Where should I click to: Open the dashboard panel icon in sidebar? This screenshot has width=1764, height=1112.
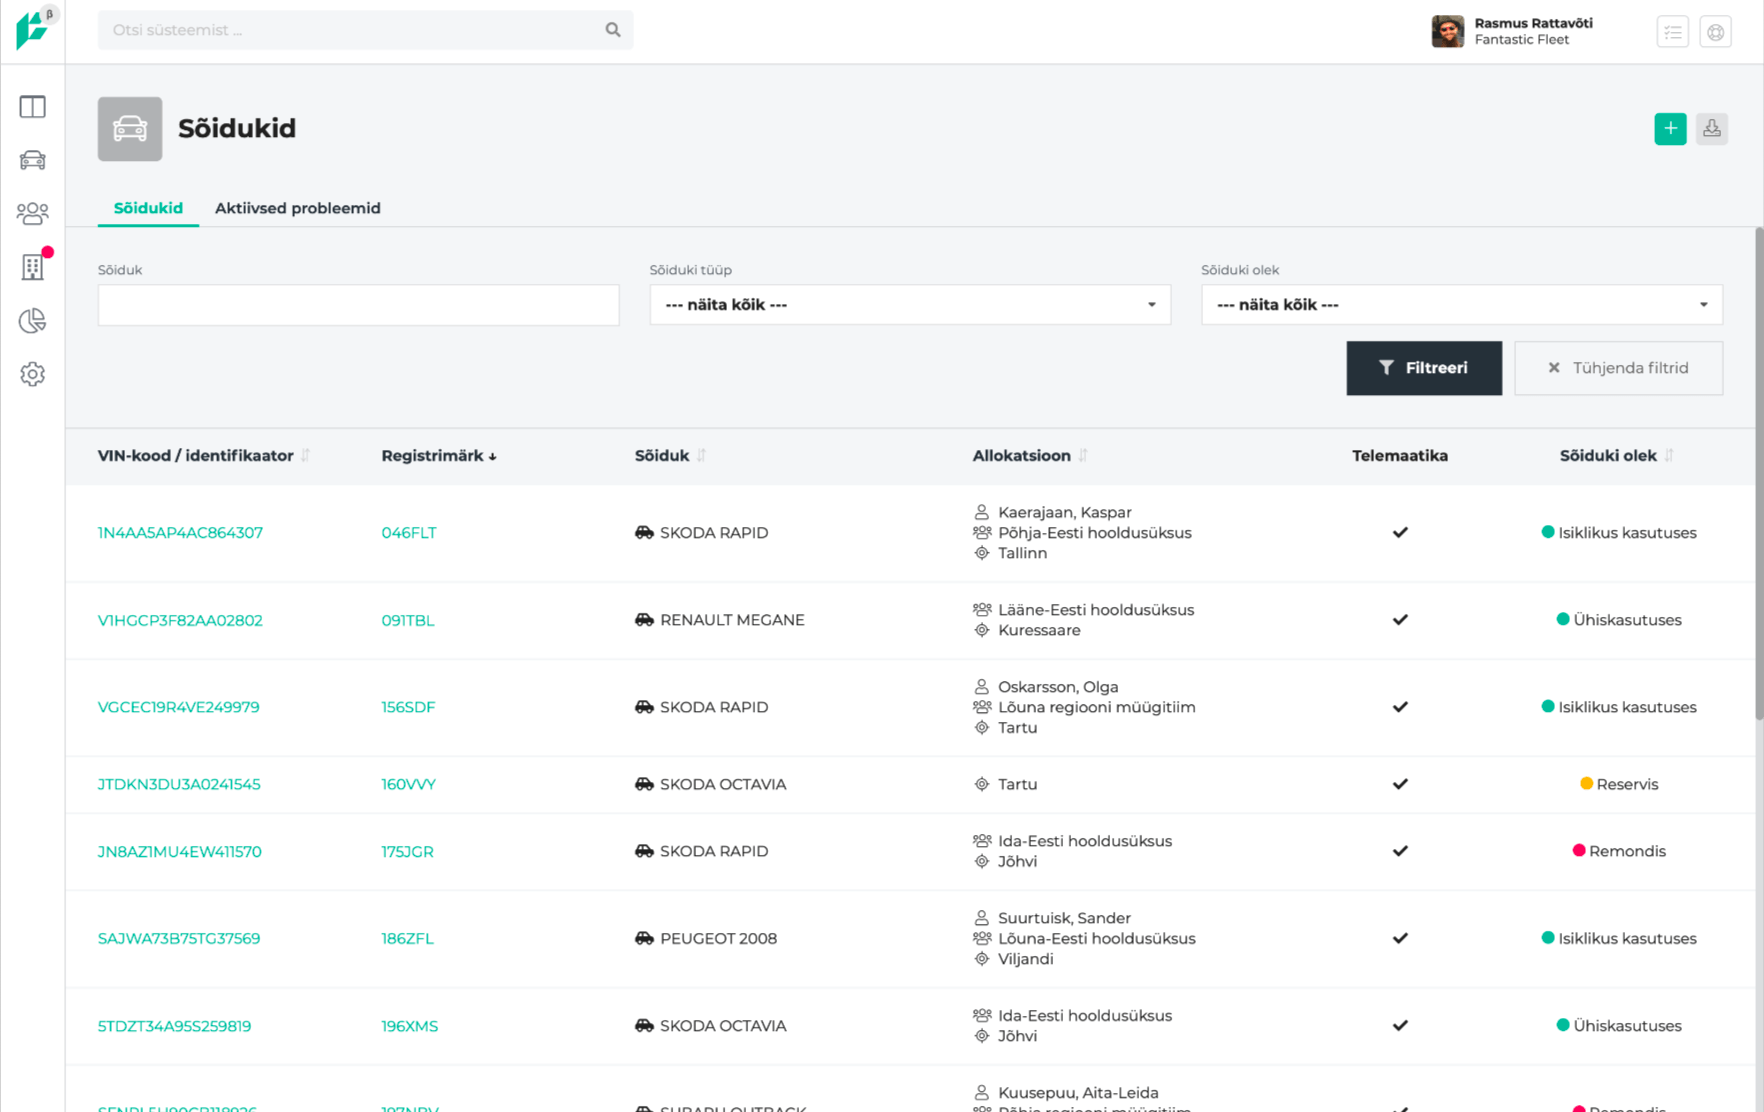click(x=32, y=107)
